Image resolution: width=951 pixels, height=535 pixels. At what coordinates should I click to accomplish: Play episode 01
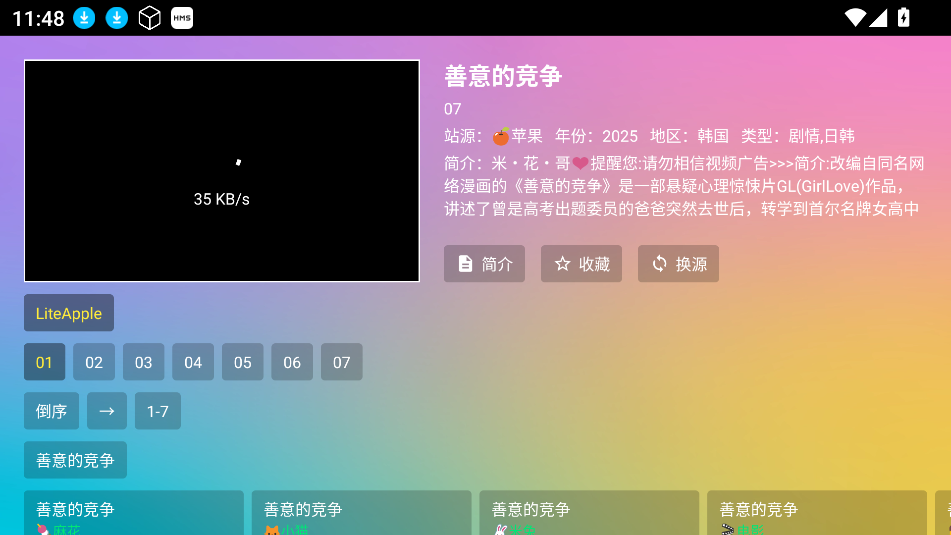[x=44, y=362]
